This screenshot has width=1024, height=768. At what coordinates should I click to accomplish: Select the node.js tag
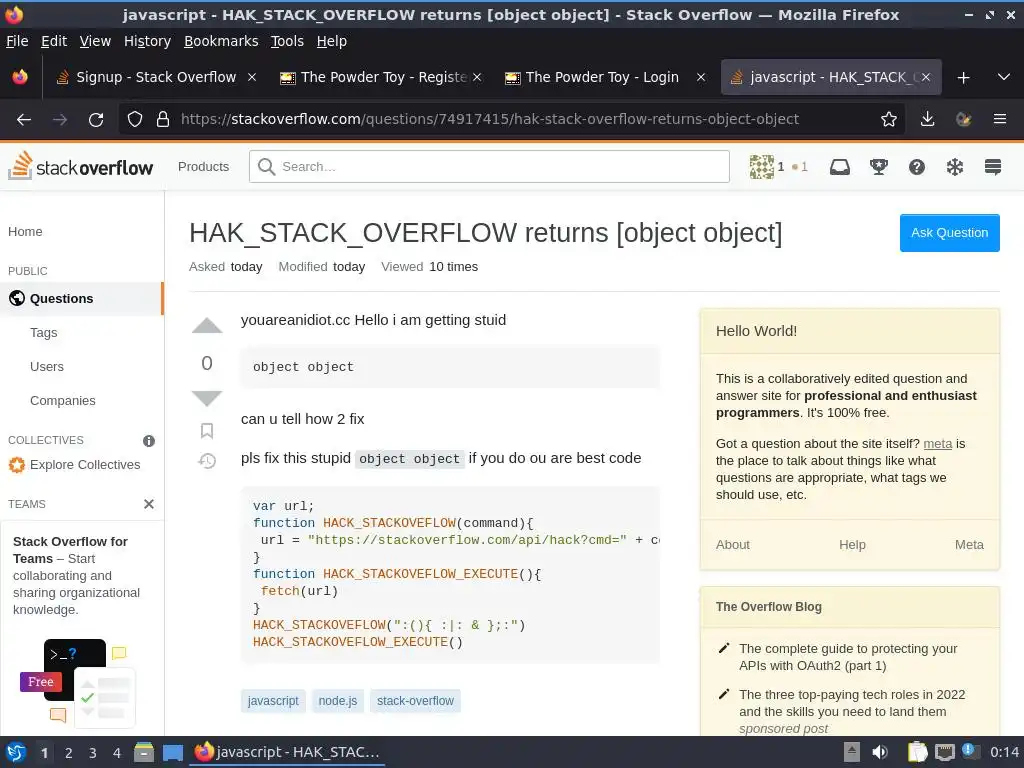pyautogui.click(x=338, y=701)
